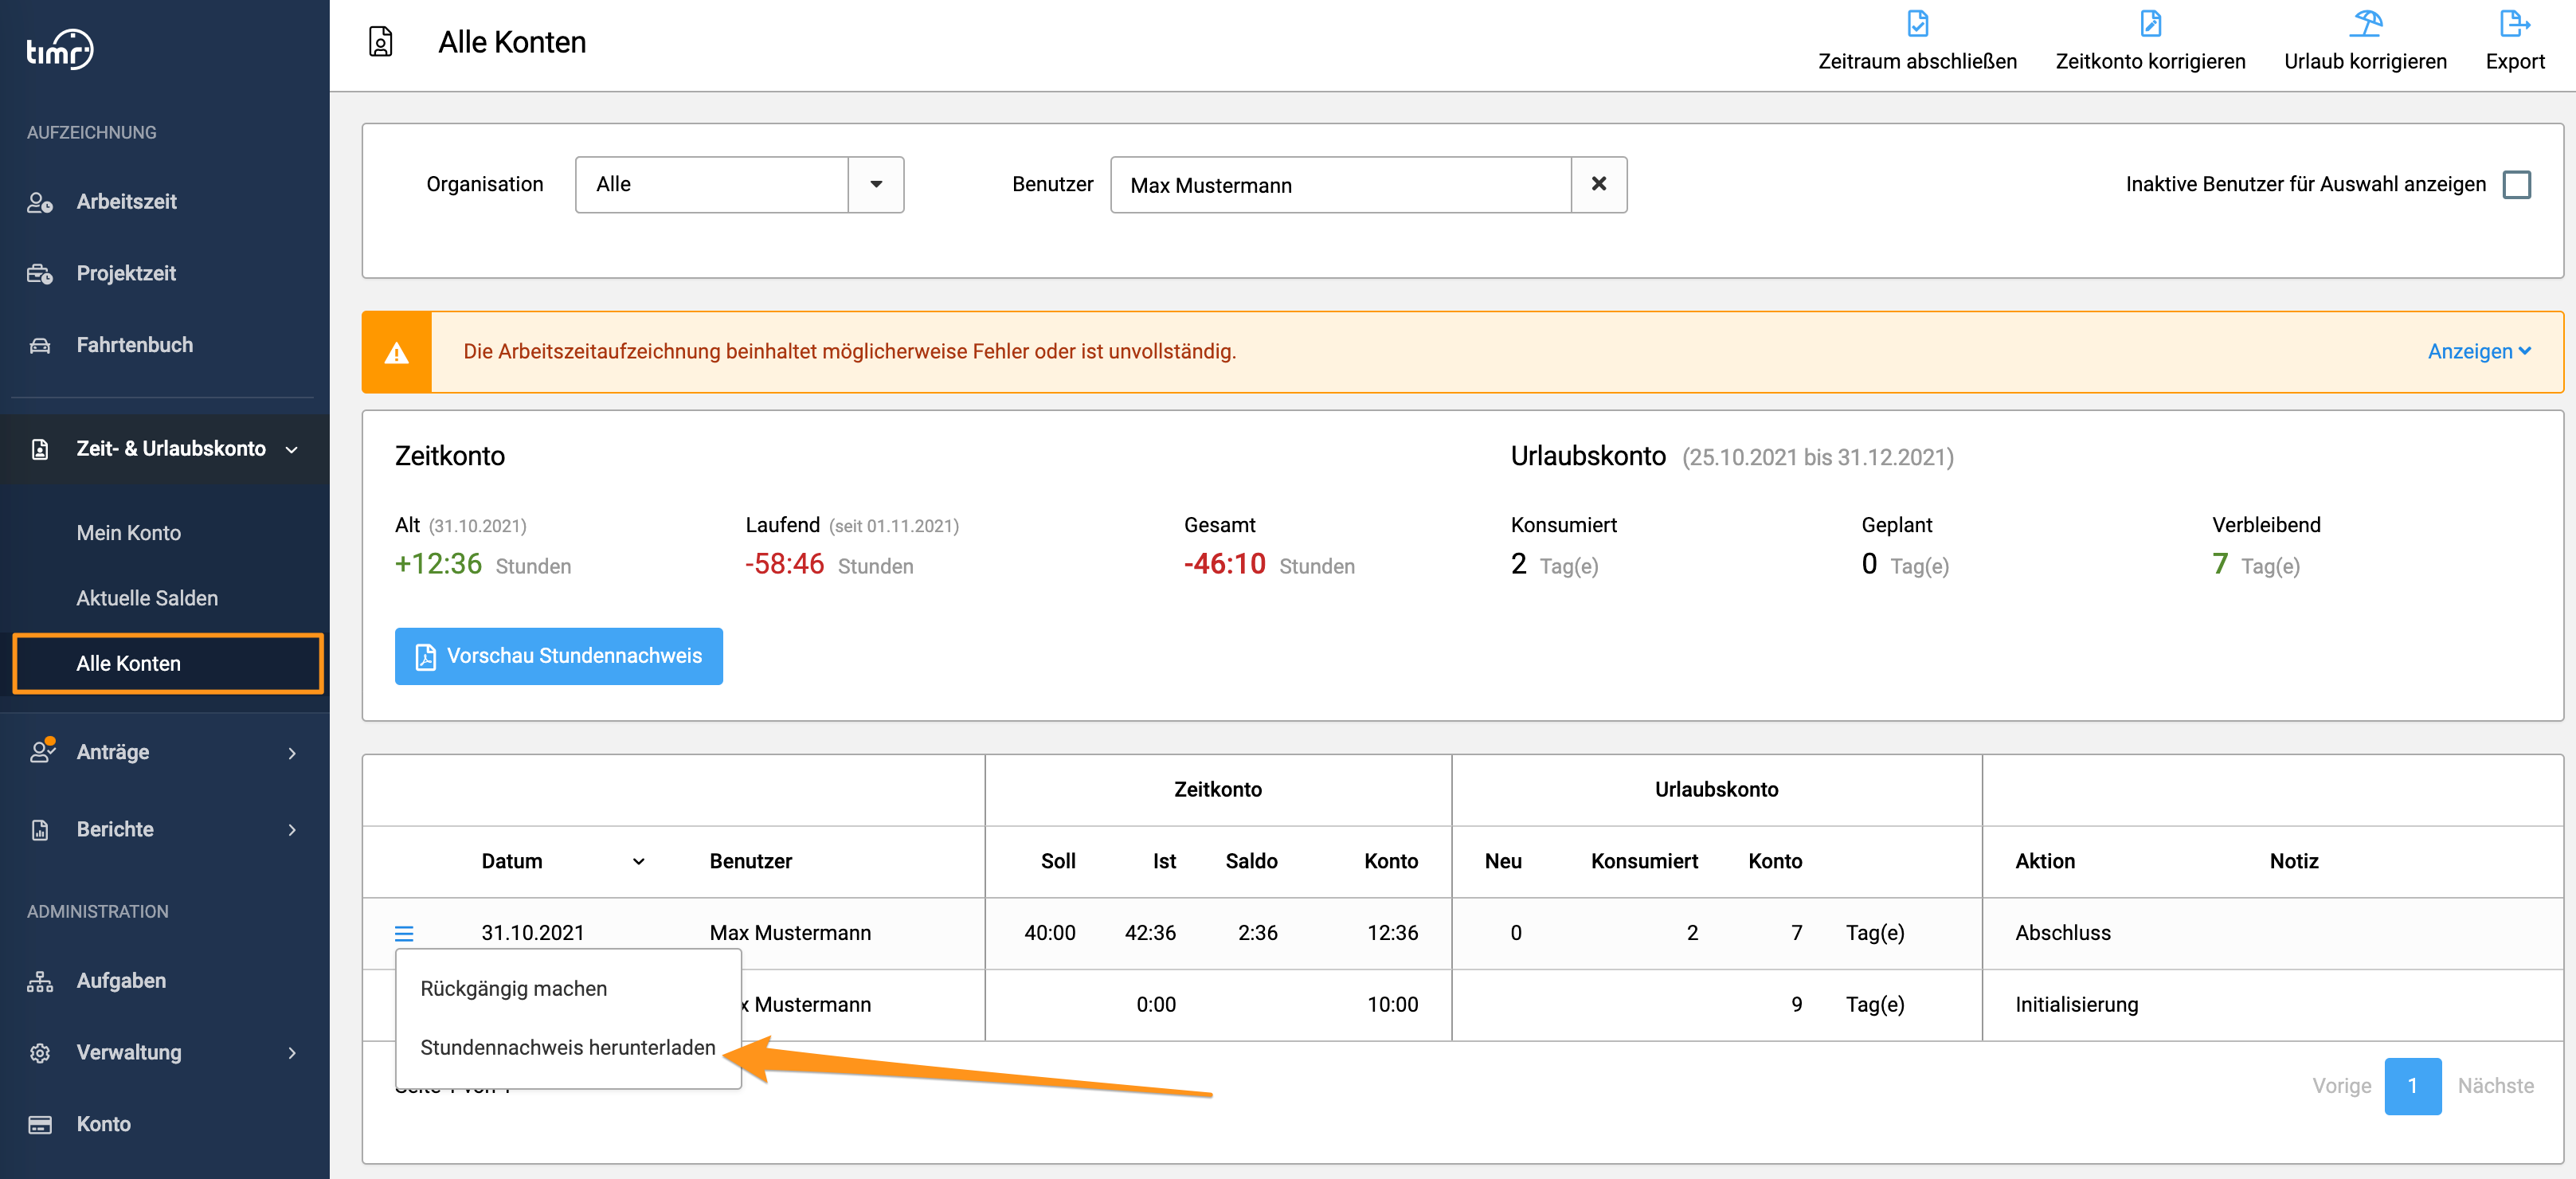Choose Stundennachweis herunterladen menu entry
Screen dimensions: 2576x1179
(568, 1047)
